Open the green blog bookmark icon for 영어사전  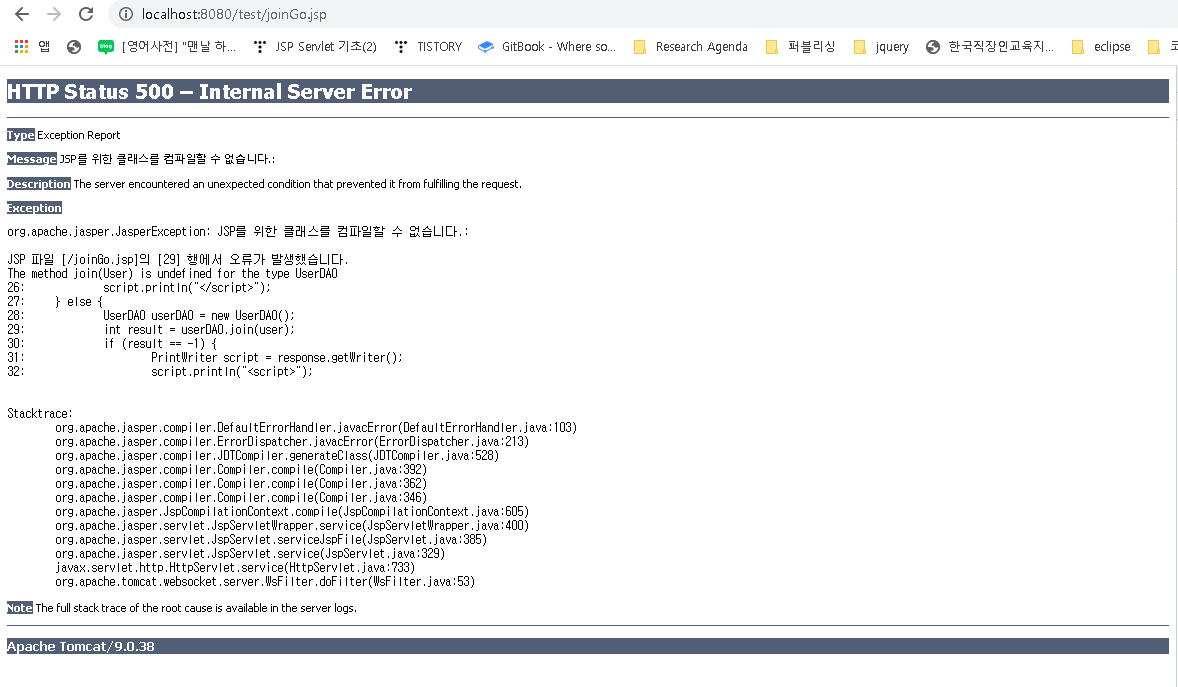(106, 47)
